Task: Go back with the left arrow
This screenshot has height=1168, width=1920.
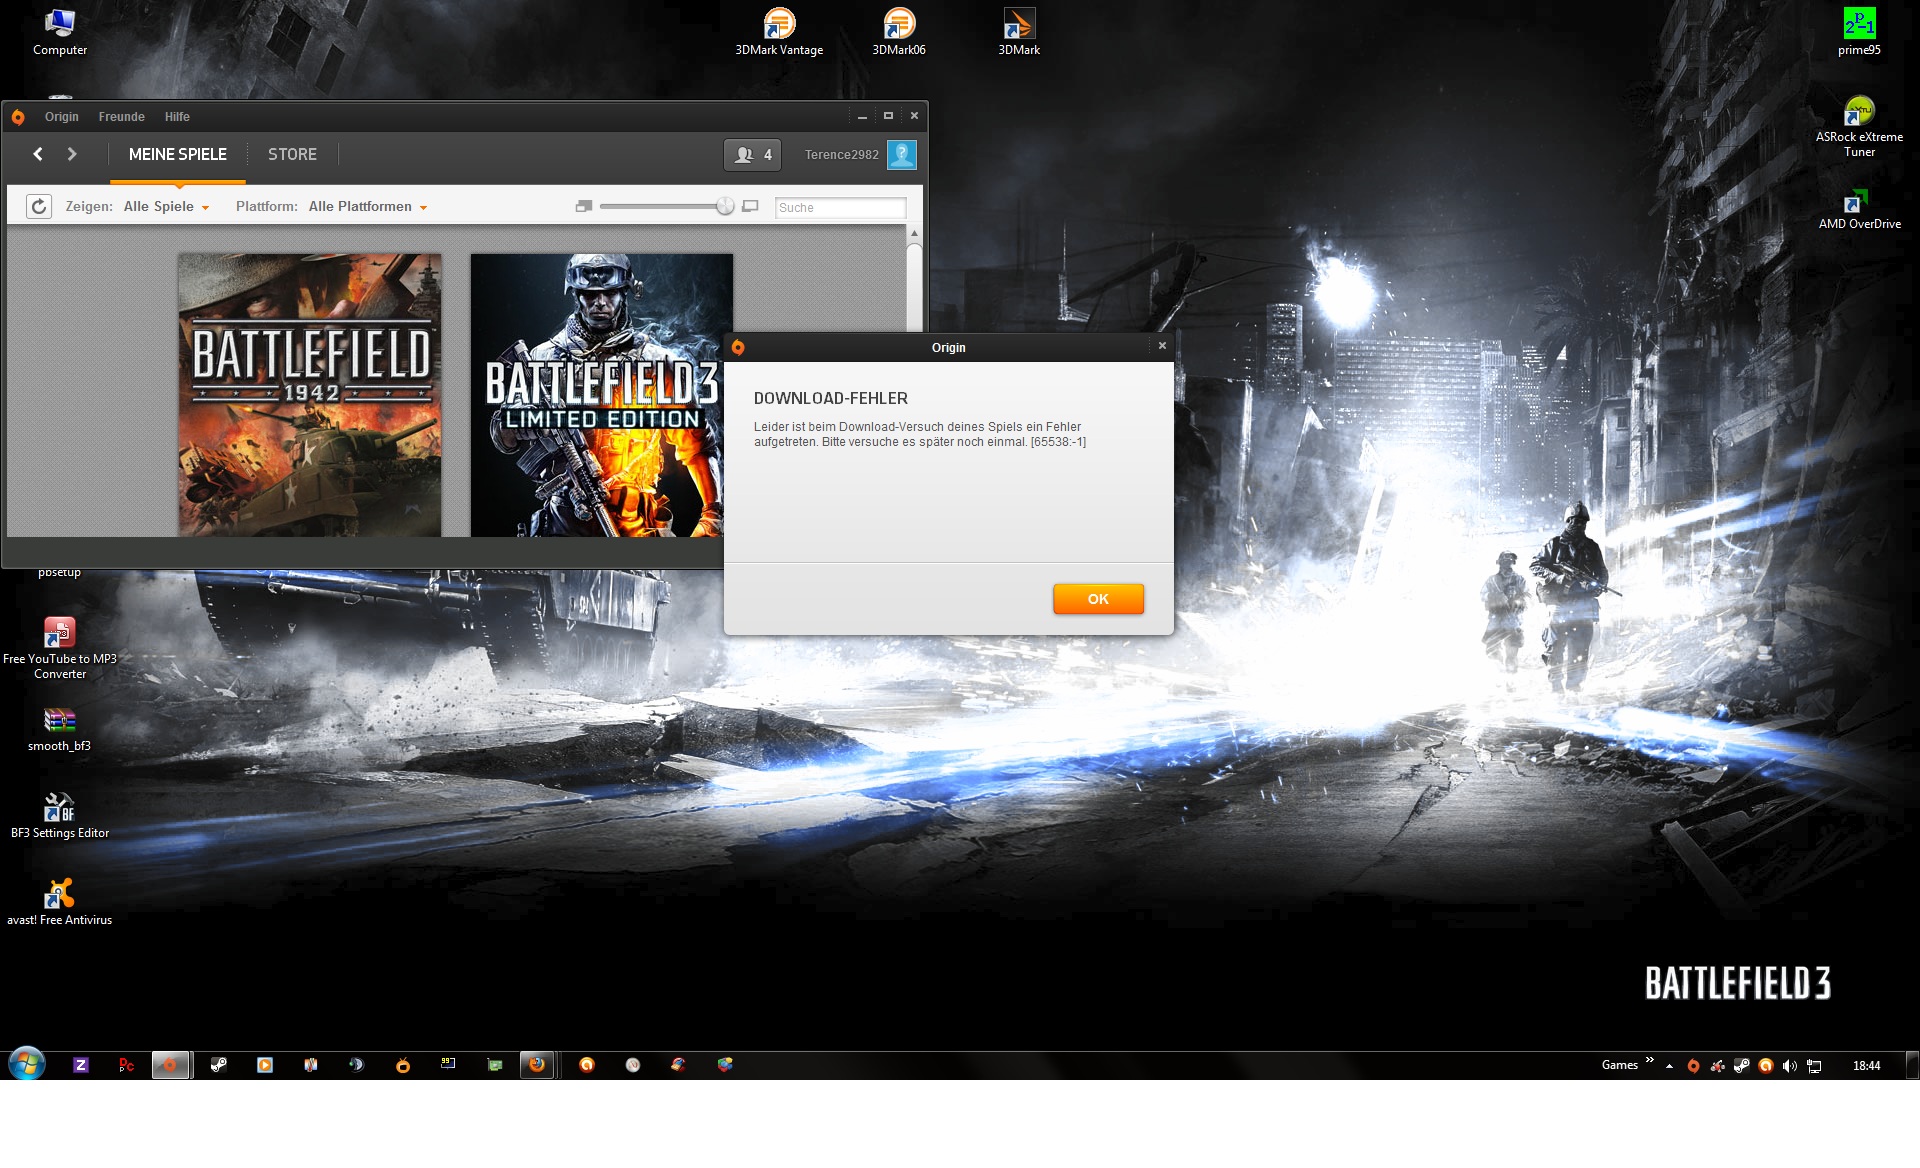Action: 38,154
